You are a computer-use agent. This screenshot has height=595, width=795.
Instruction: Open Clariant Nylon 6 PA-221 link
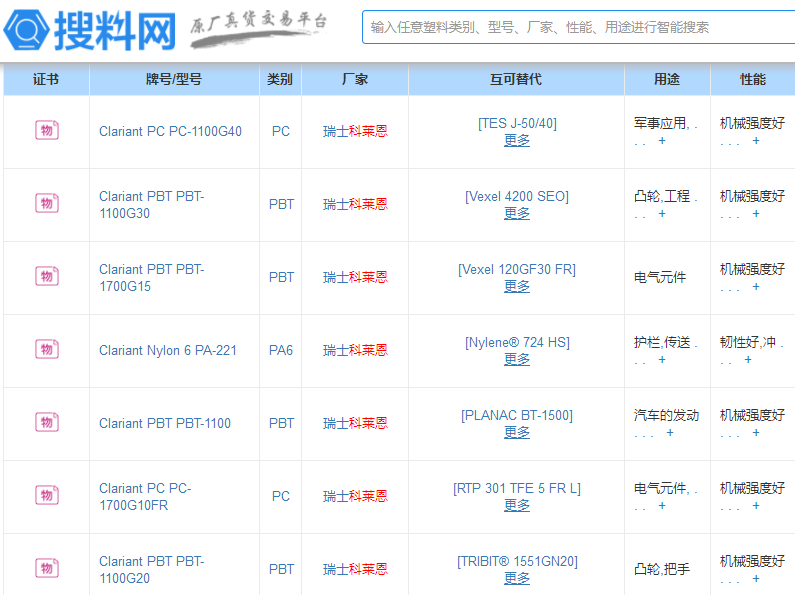point(168,350)
